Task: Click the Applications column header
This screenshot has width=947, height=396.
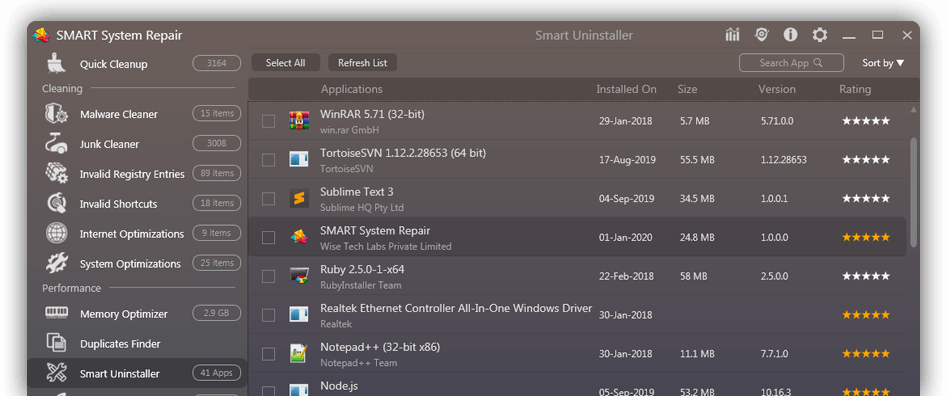Action: pyautogui.click(x=352, y=89)
